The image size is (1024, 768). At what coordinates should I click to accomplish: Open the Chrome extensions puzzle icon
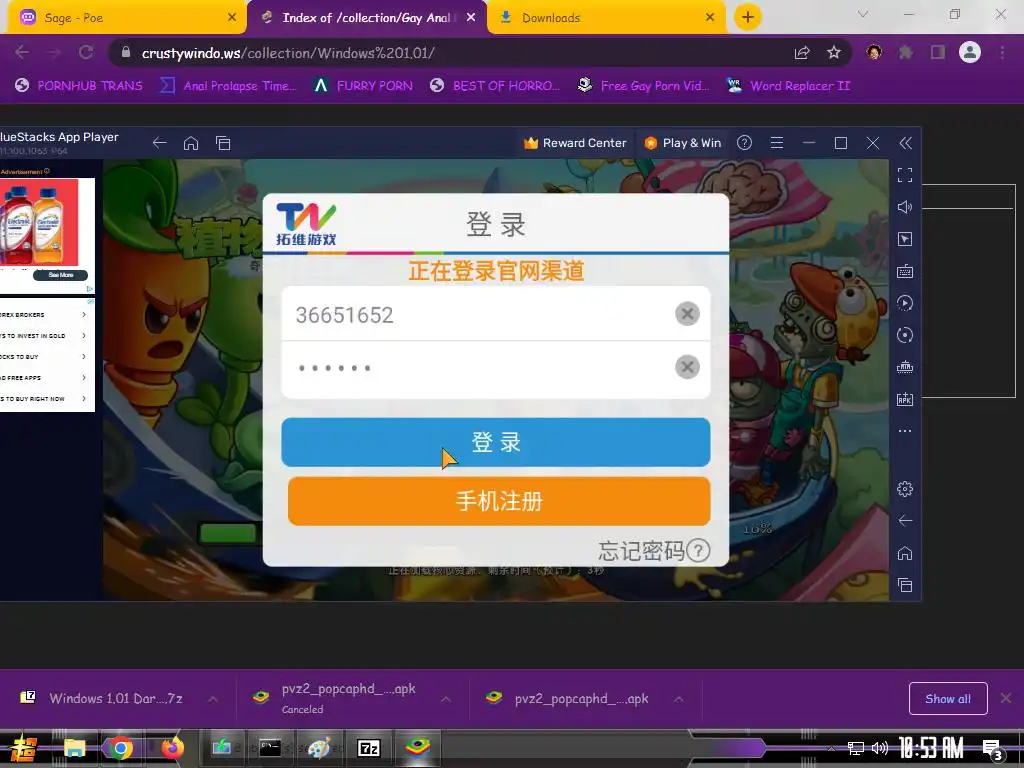(x=906, y=52)
